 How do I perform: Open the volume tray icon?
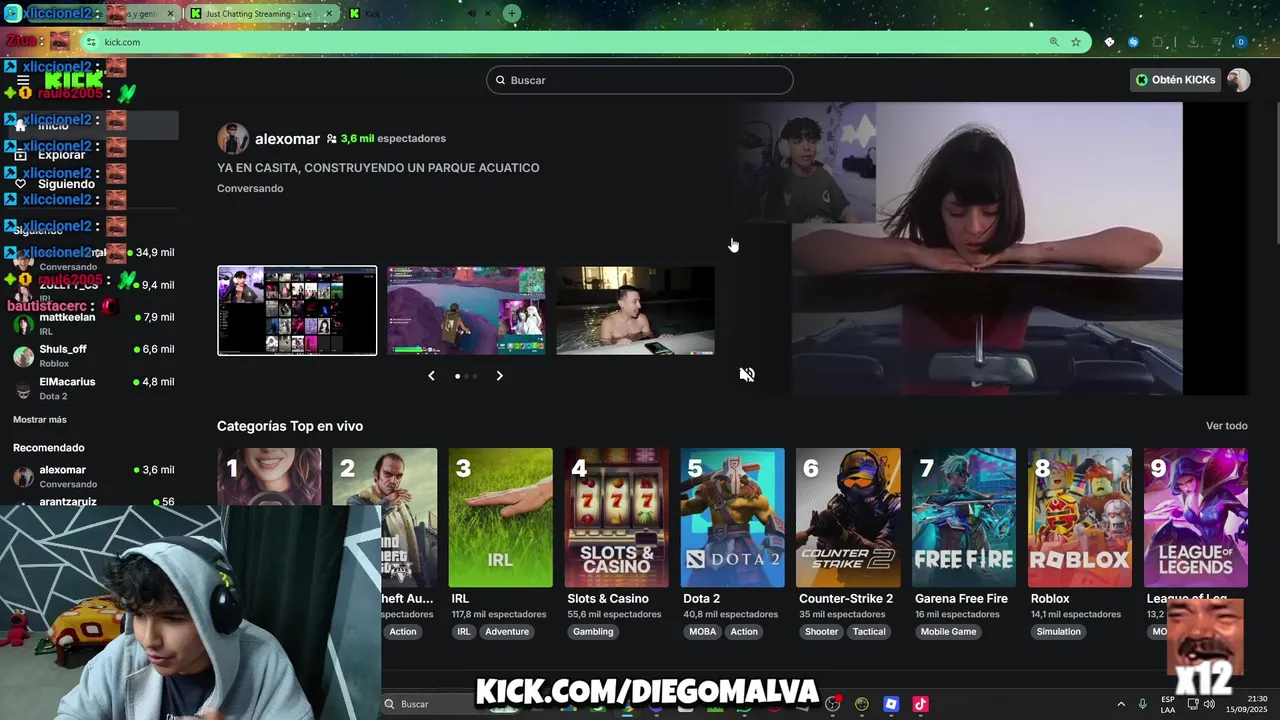coord(1211,704)
